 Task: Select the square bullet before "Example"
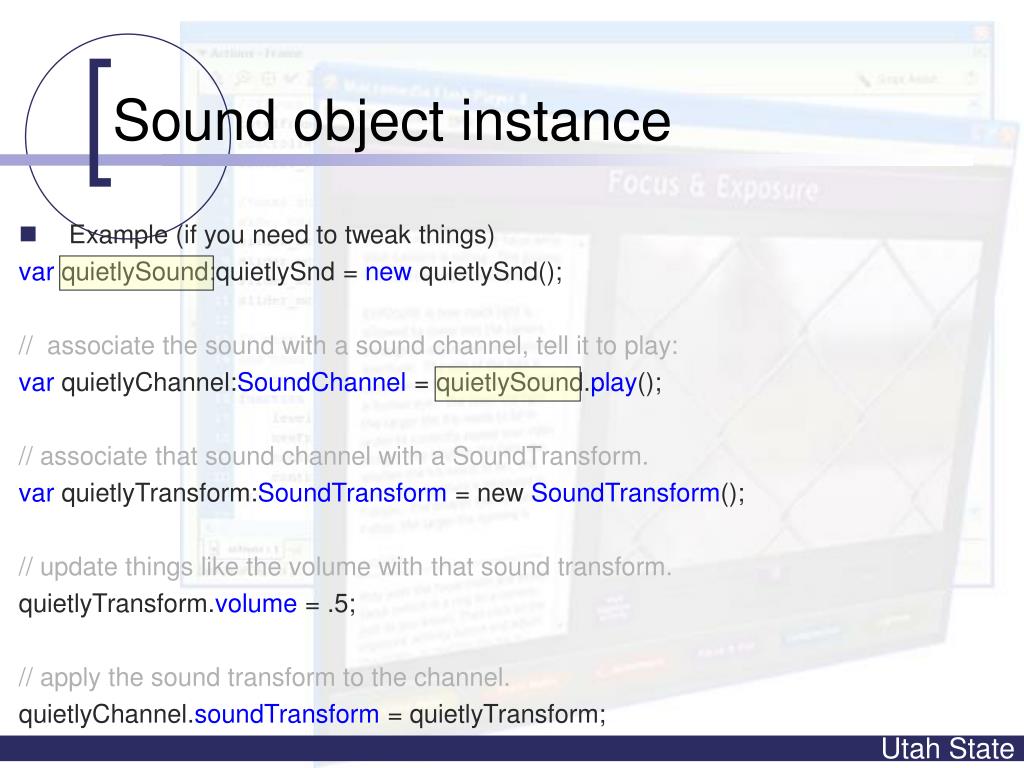coord(28,234)
